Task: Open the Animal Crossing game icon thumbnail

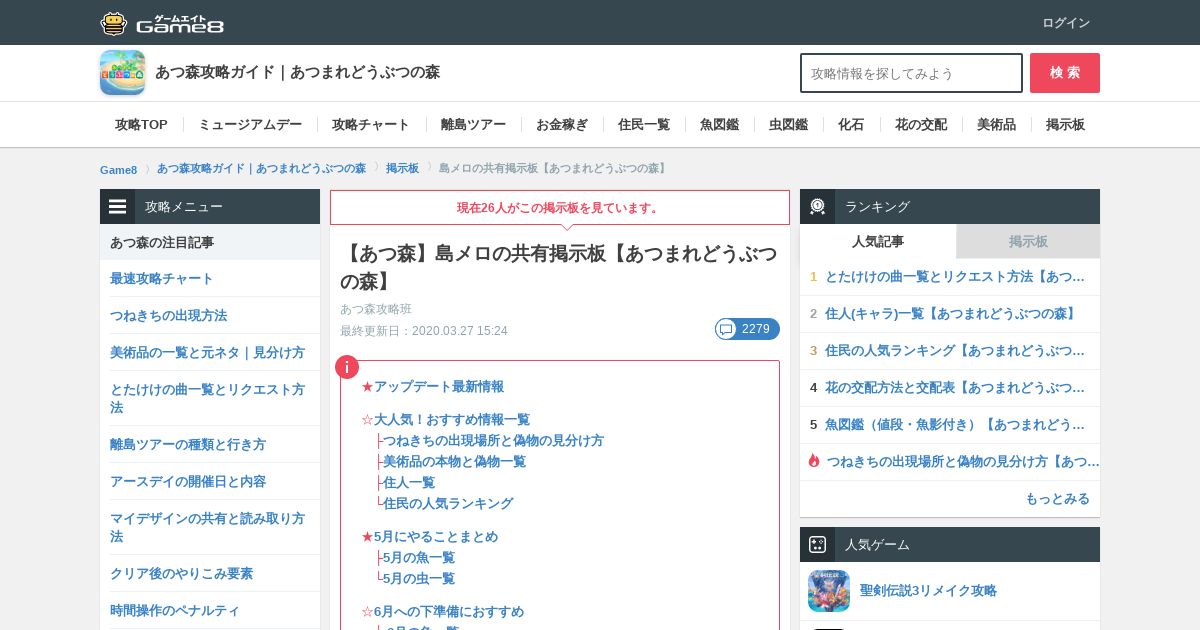Action: point(122,72)
